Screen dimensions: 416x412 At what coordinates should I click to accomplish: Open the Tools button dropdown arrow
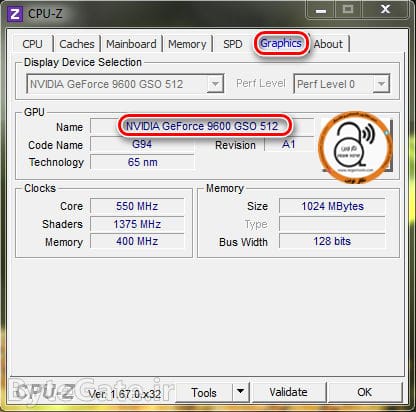[240, 392]
